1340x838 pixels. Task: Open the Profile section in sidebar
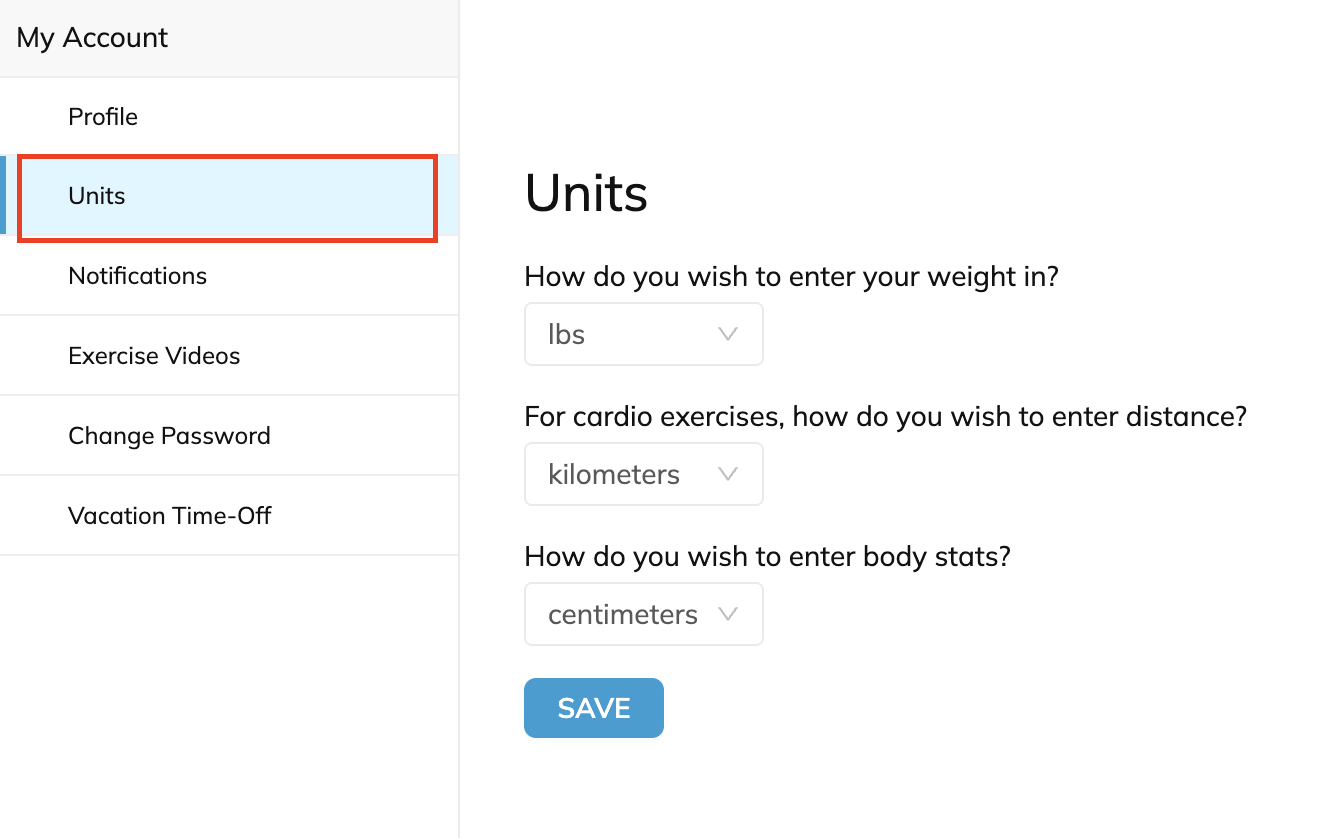103,116
